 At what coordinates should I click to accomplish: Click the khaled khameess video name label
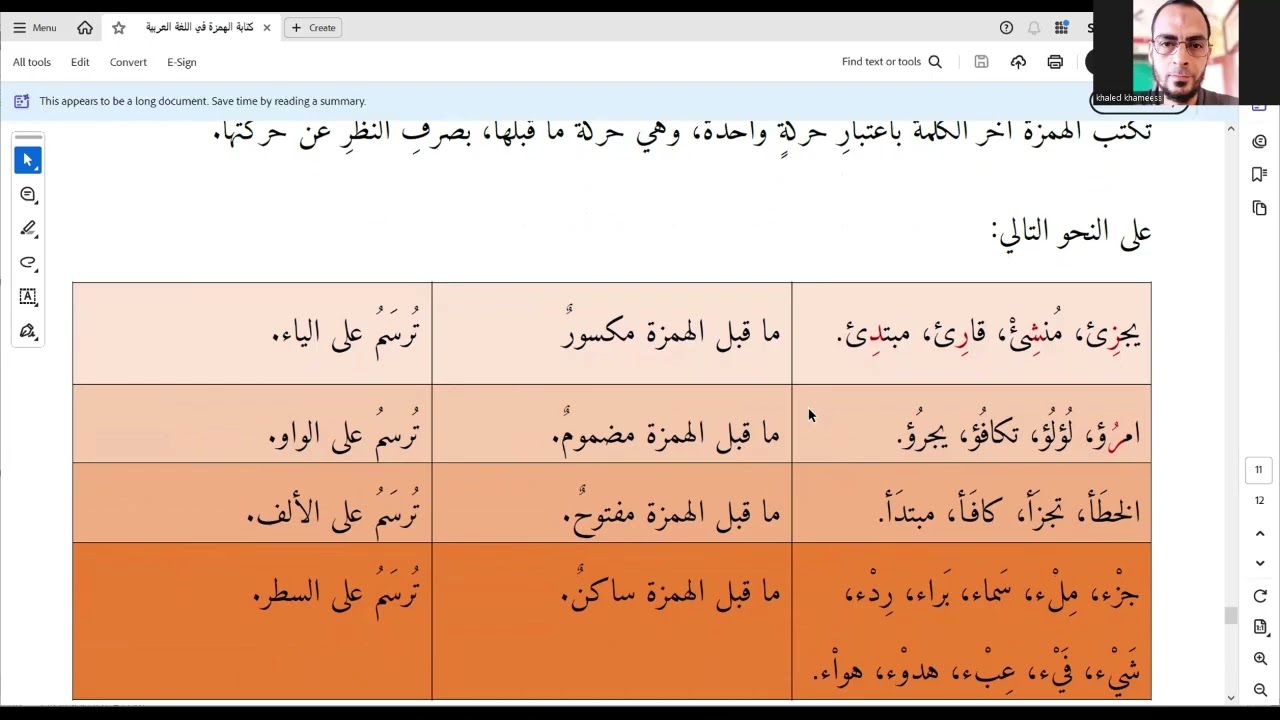point(1128,98)
